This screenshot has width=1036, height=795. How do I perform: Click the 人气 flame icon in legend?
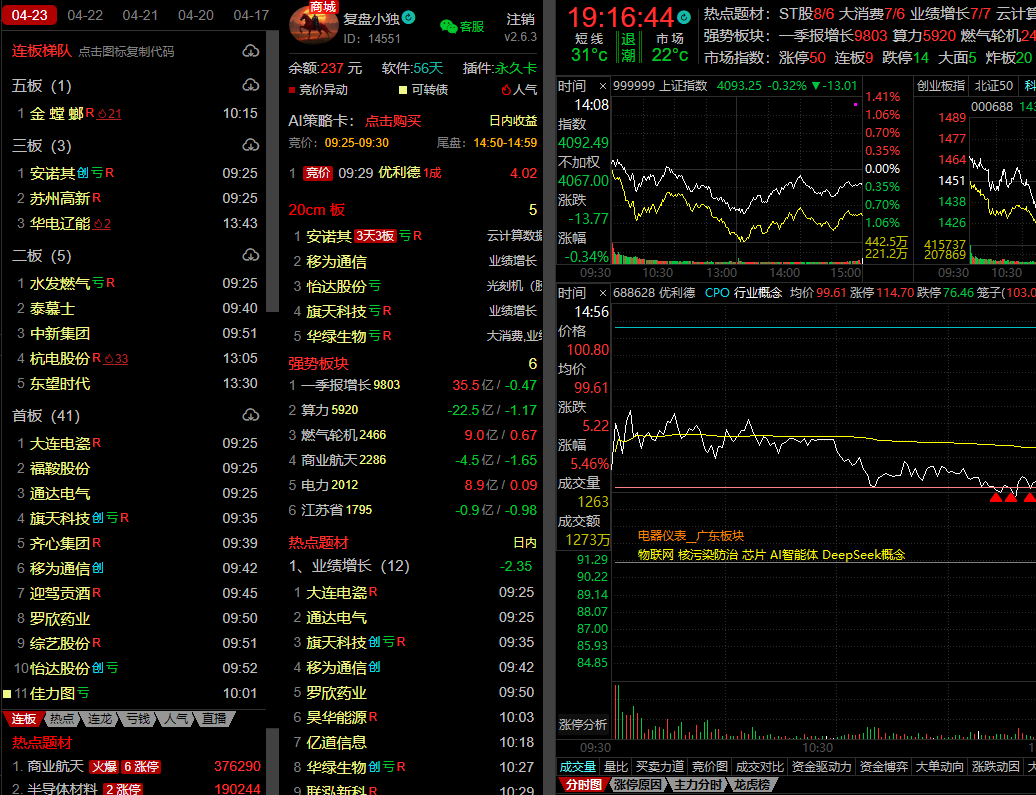[x=506, y=90]
